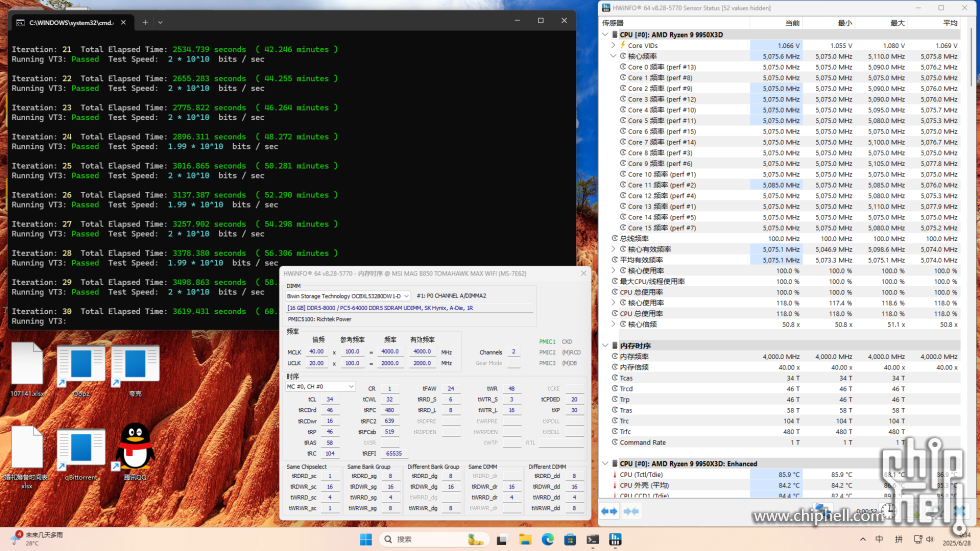Click the DDR5-8000 module description line
Screen dimensions: 980x551
point(409,308)
